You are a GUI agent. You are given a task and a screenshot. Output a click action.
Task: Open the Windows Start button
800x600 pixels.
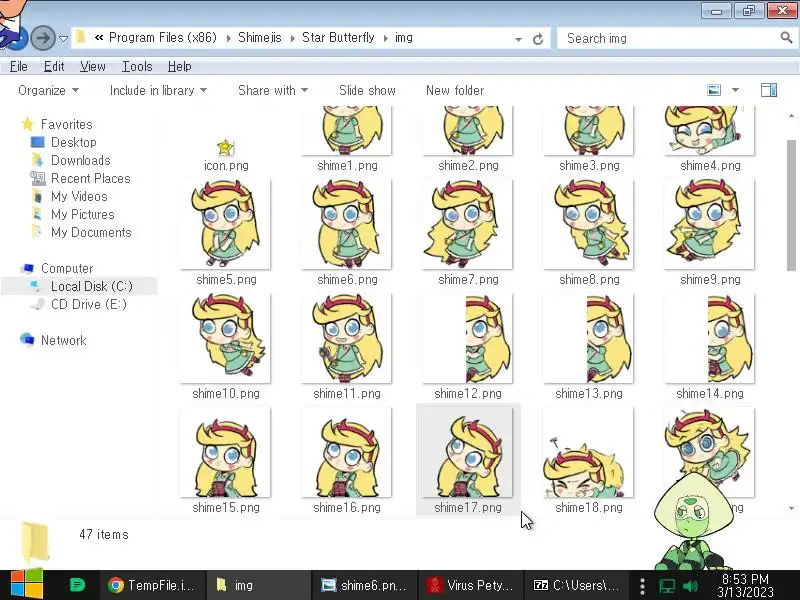[27, 585]
